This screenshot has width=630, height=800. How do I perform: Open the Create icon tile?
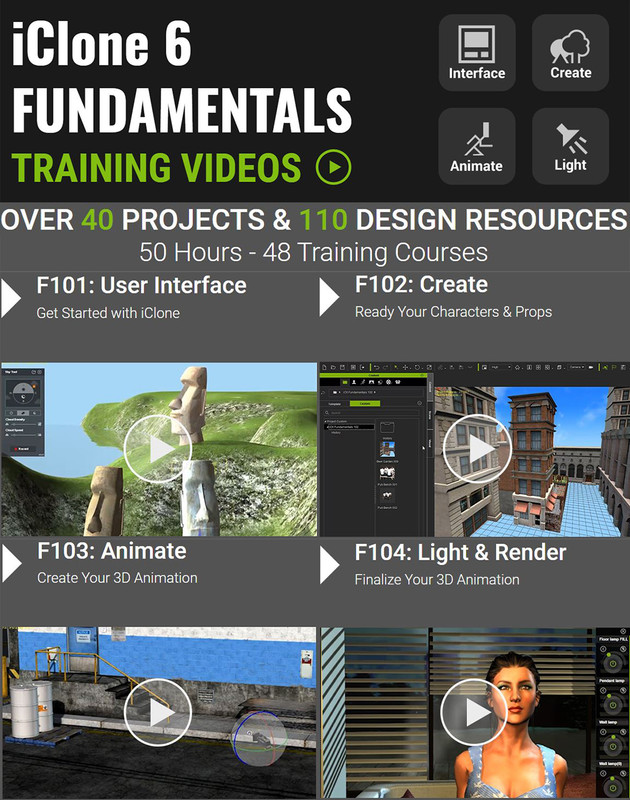[x=570, y=53]
